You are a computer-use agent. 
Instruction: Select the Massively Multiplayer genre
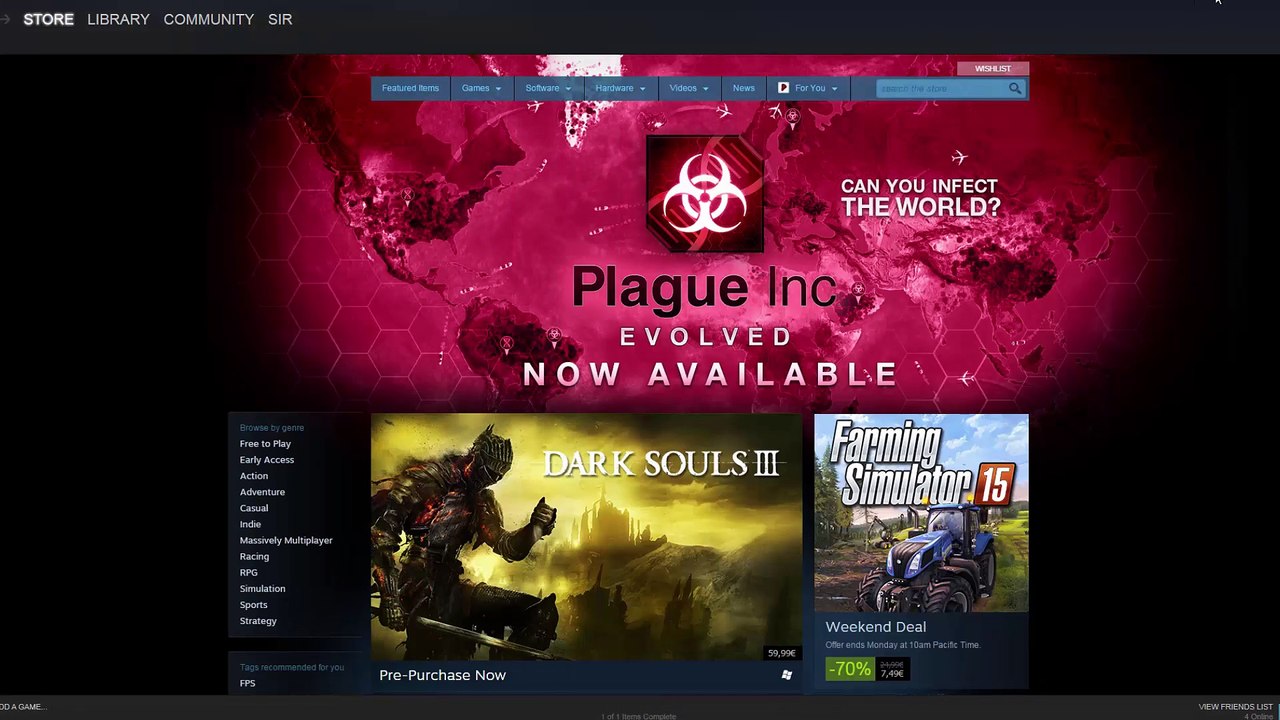286,540
